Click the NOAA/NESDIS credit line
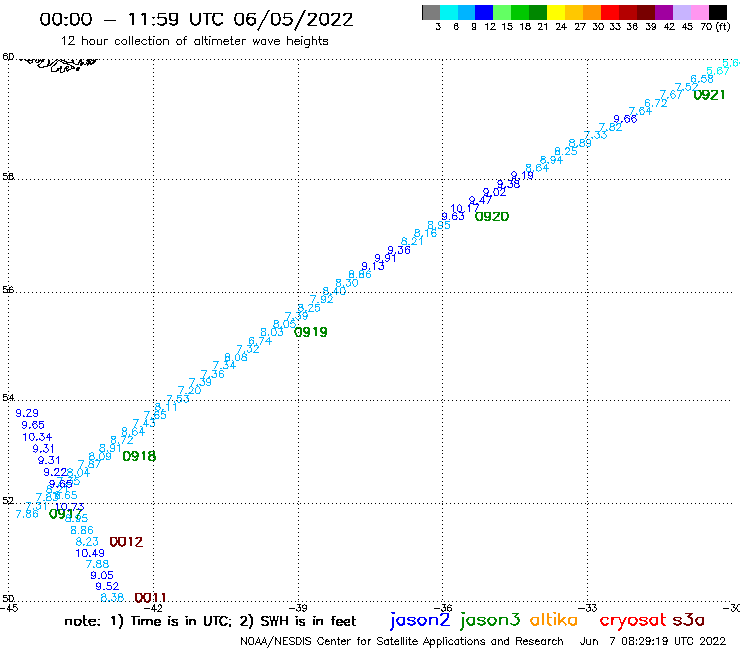The image size is (740, 650). [x=402, y=641]
